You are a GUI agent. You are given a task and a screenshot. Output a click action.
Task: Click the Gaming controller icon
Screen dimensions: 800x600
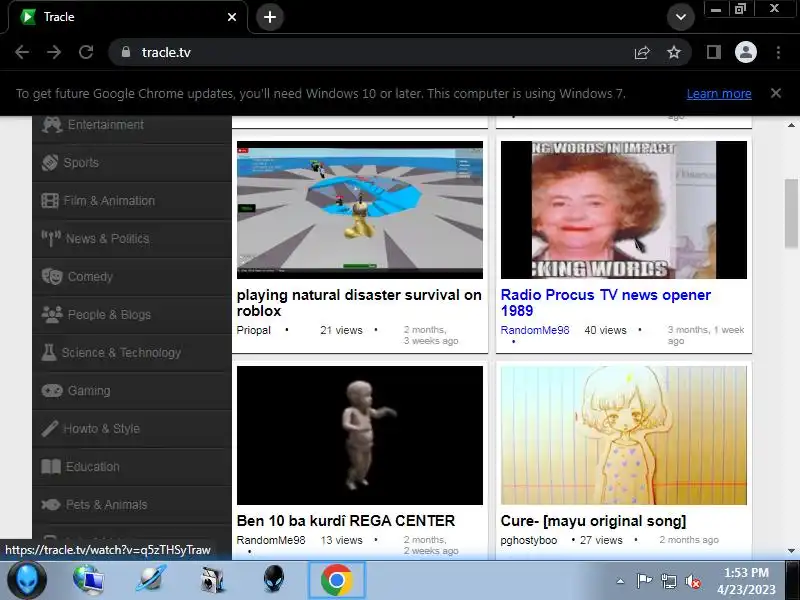tap(52, 391)
